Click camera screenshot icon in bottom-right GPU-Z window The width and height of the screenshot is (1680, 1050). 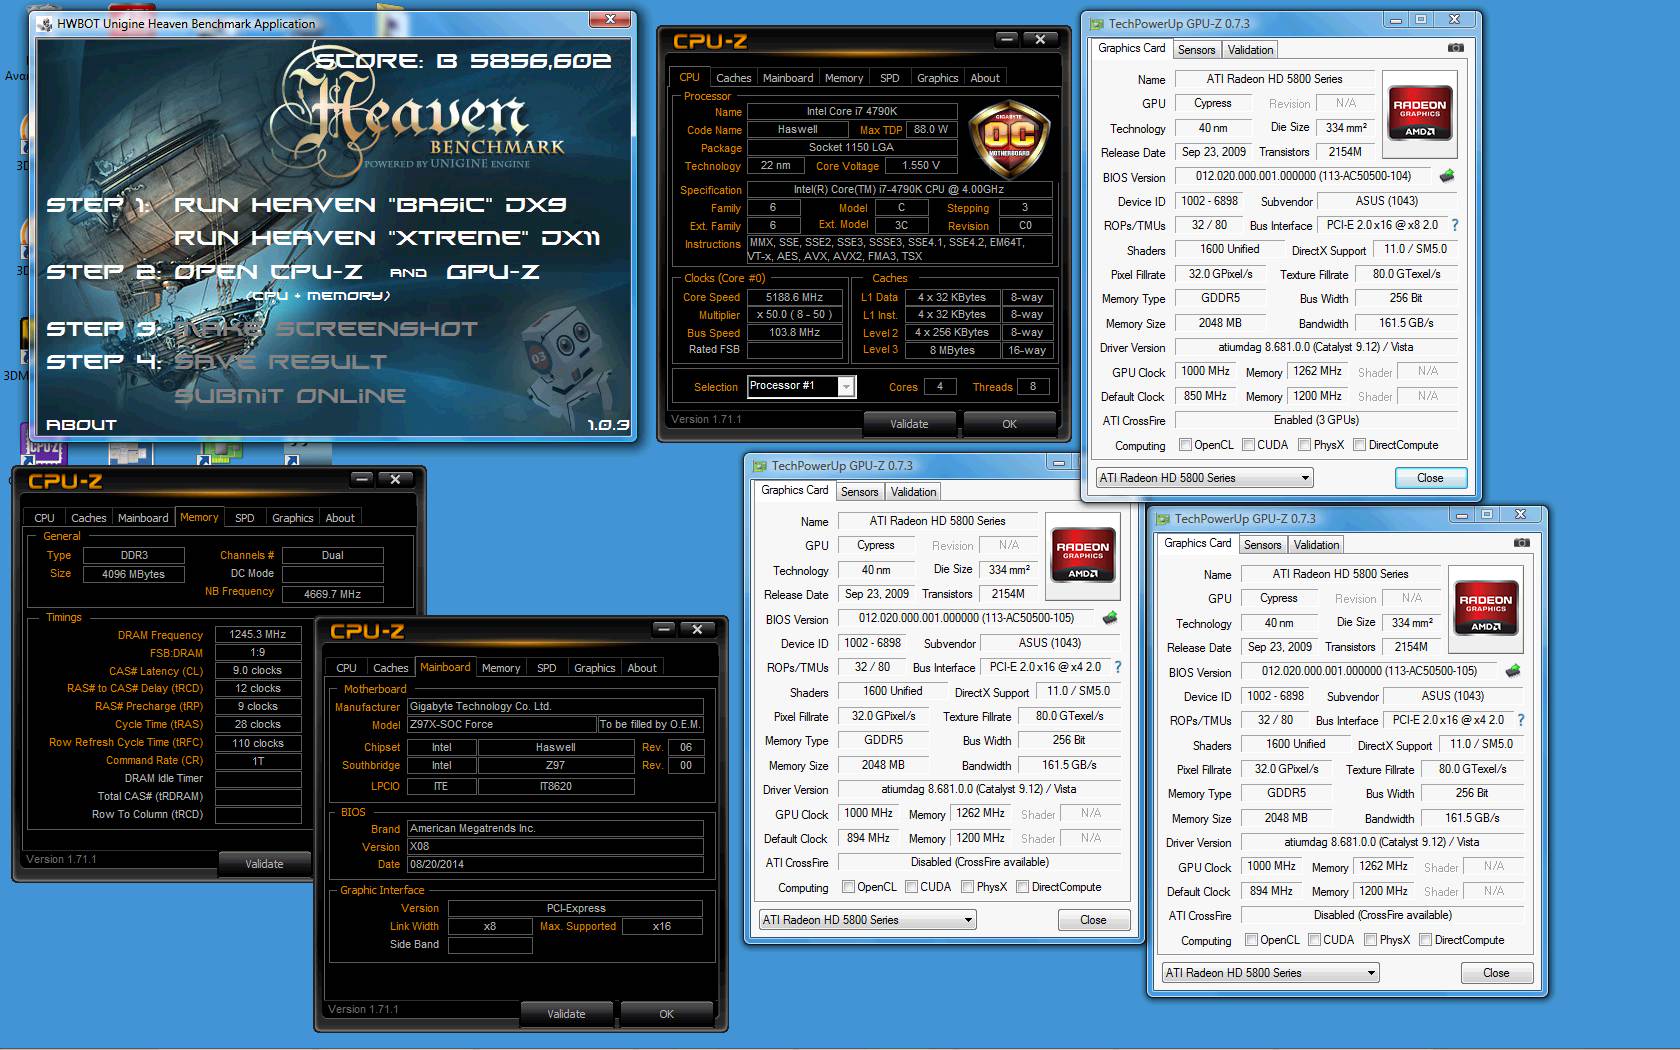[1522, 543]
